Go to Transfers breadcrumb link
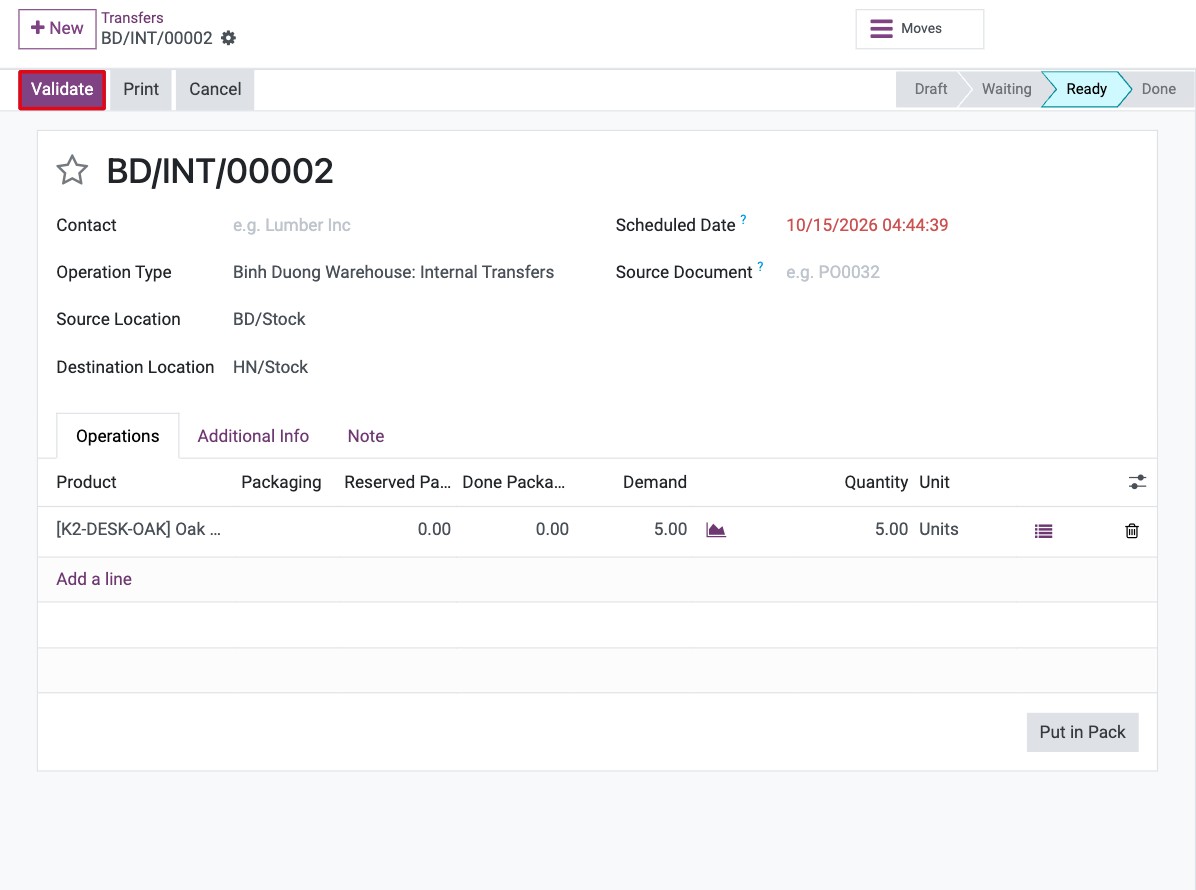This screenshot has width=1196, height=890. 132,18
